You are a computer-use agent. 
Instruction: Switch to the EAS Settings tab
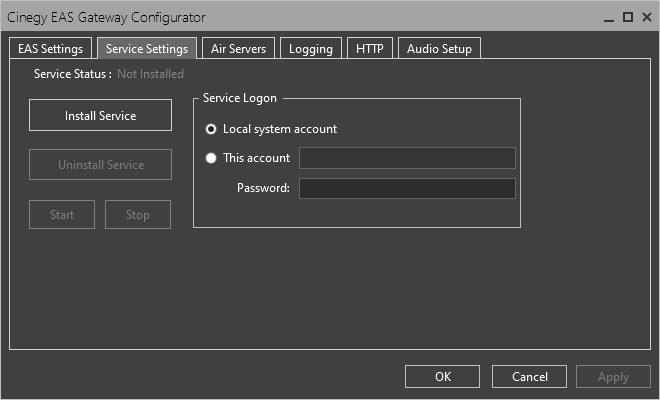pyautogui.click(x=51, y=48)
